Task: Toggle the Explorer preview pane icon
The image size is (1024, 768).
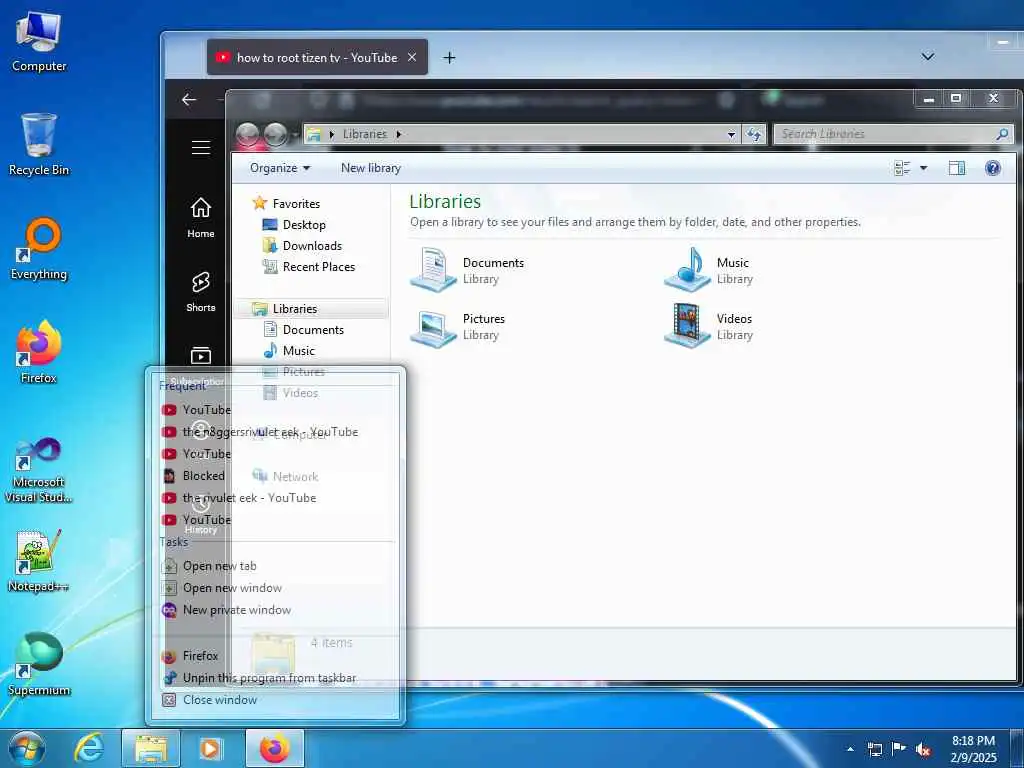Action: (x=957, y=168)
